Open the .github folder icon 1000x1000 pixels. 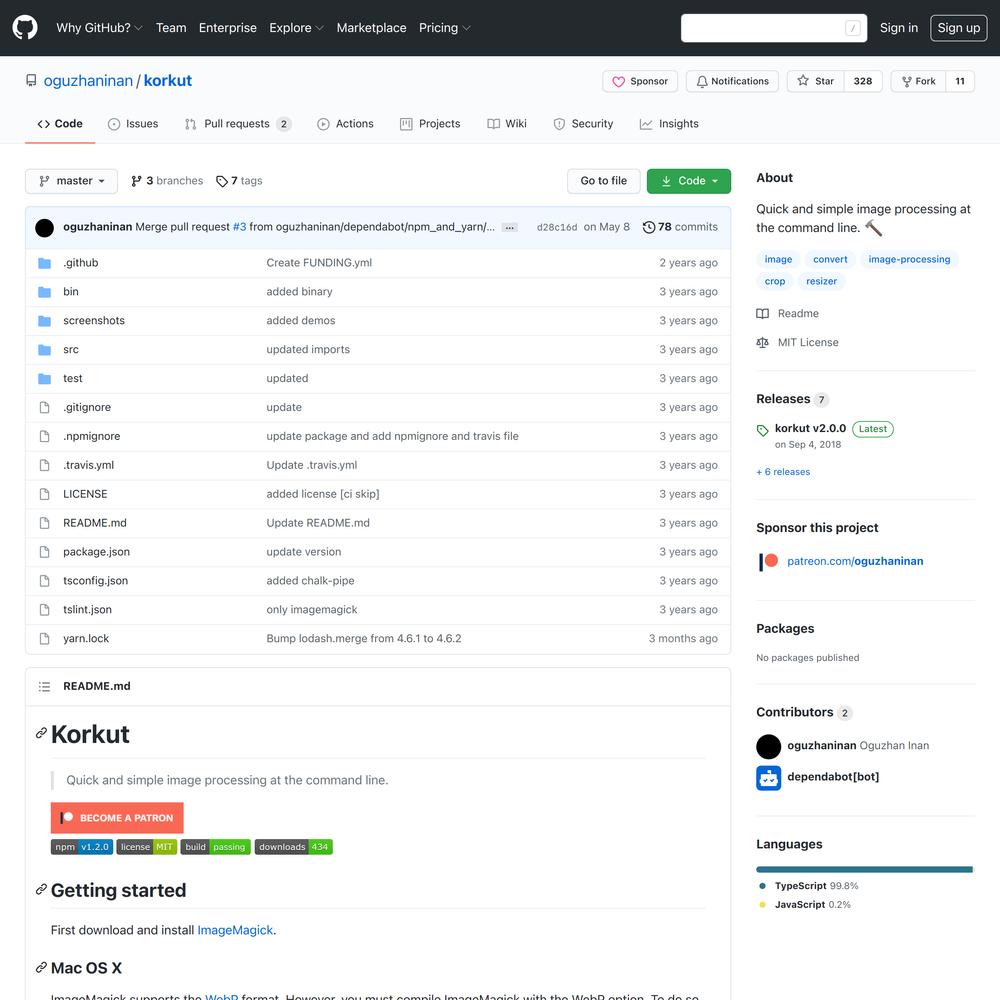pyautogui.click(x=44, y=263)
